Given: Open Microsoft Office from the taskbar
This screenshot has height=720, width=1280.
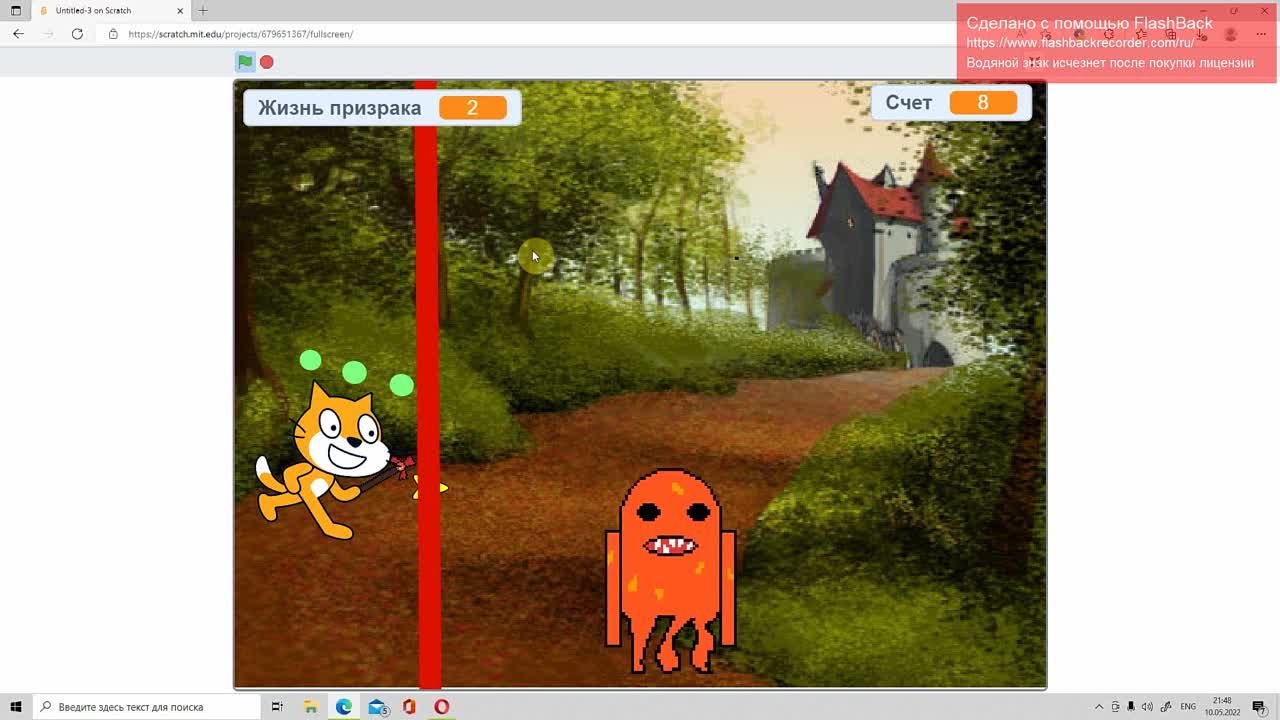Looking at the screenshot, I should (409, 707).
